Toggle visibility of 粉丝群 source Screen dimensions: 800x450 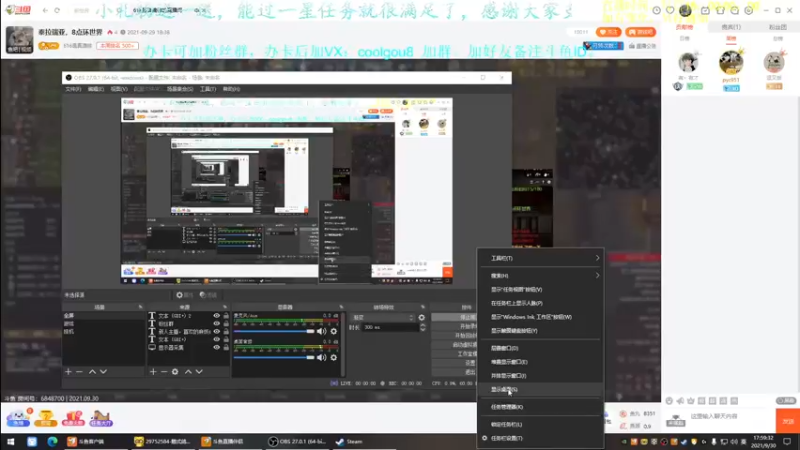[x=216, y=324]
